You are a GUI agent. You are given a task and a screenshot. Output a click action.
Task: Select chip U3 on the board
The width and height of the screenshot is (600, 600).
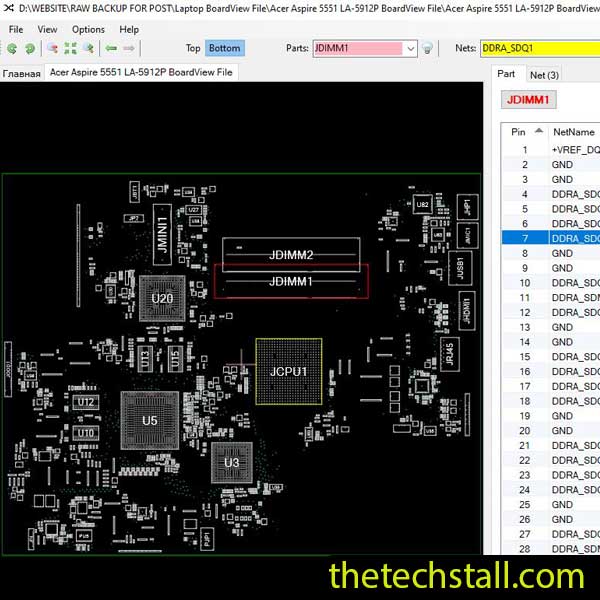pyautogui.click(x=232, y=463)
